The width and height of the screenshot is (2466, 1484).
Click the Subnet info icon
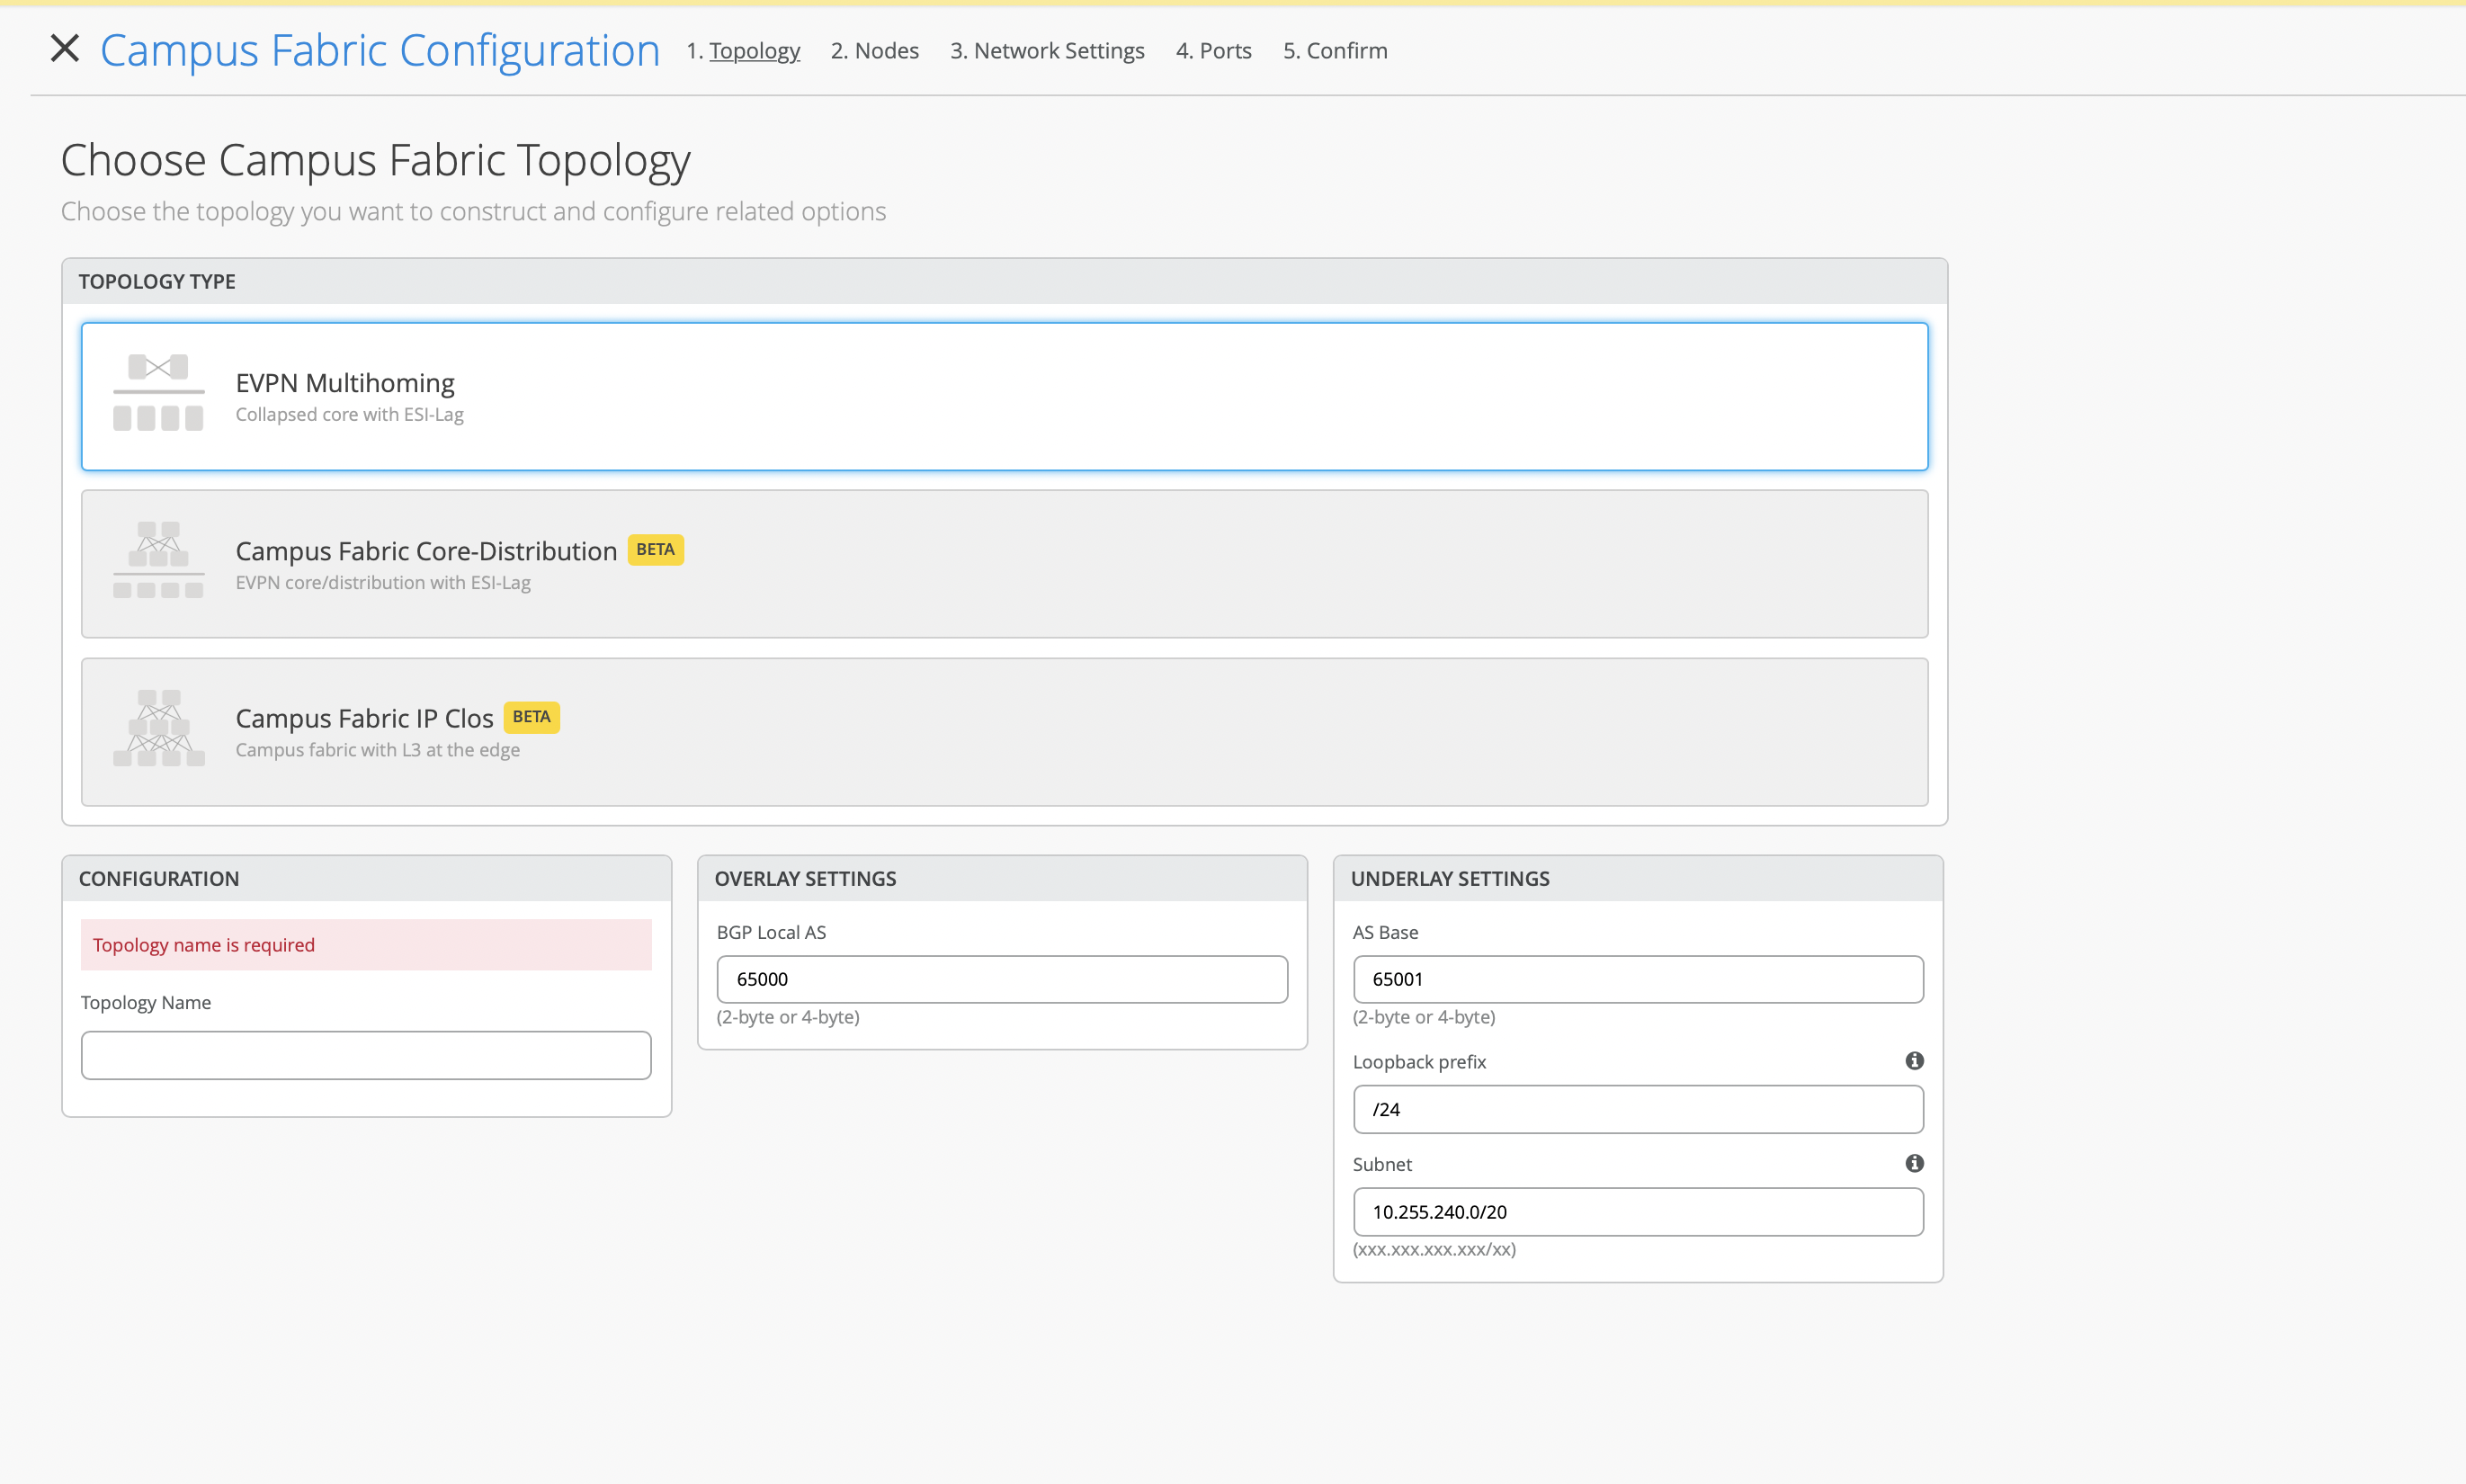pyautogui.click(x=1914, y=1163)
